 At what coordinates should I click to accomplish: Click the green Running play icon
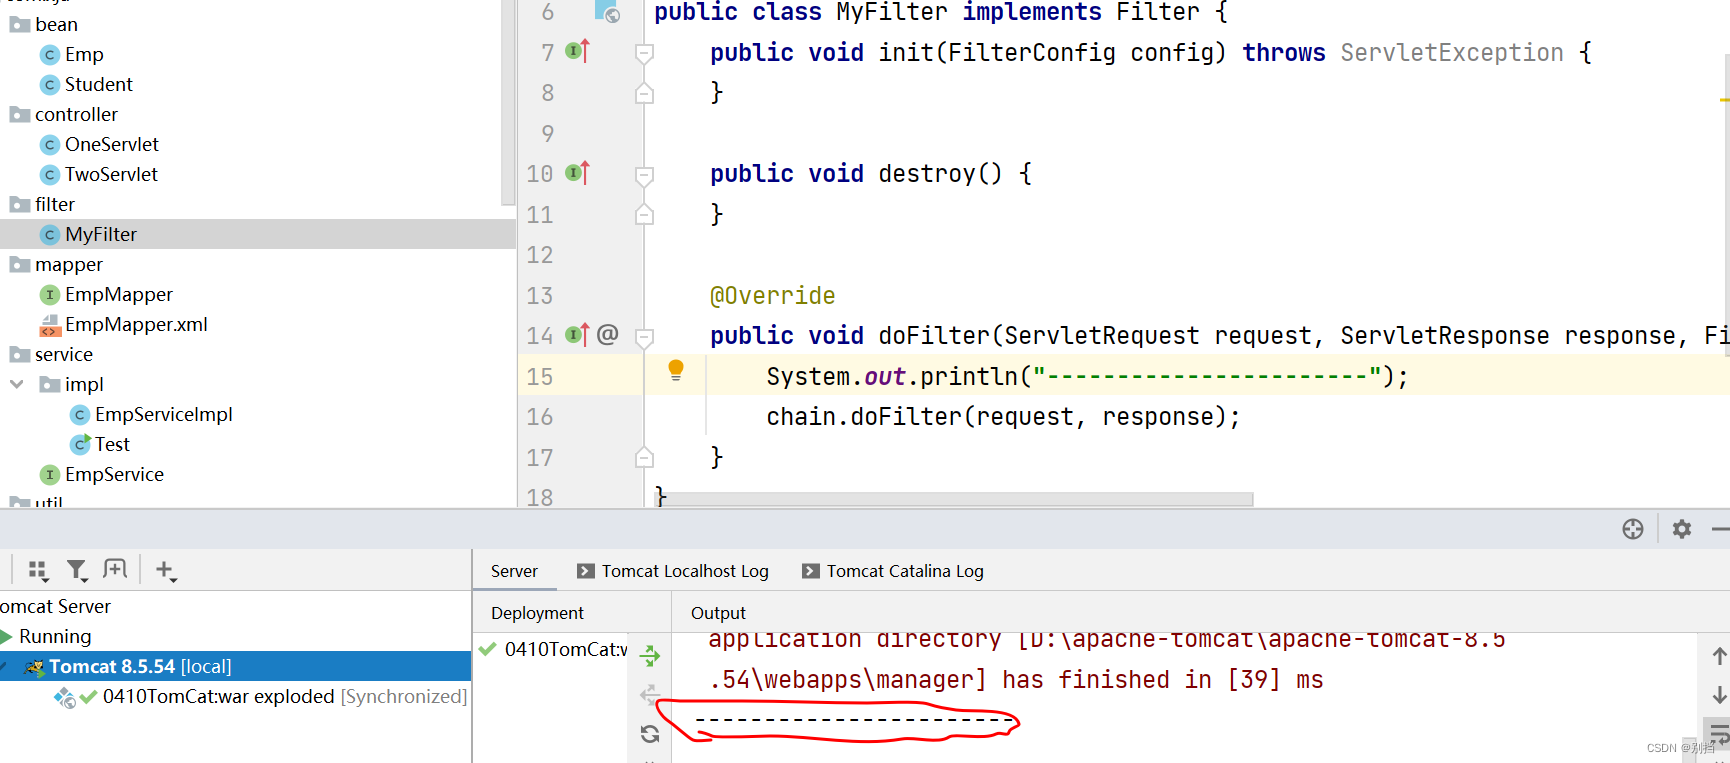pyautogui.click(x=7, y=637)
